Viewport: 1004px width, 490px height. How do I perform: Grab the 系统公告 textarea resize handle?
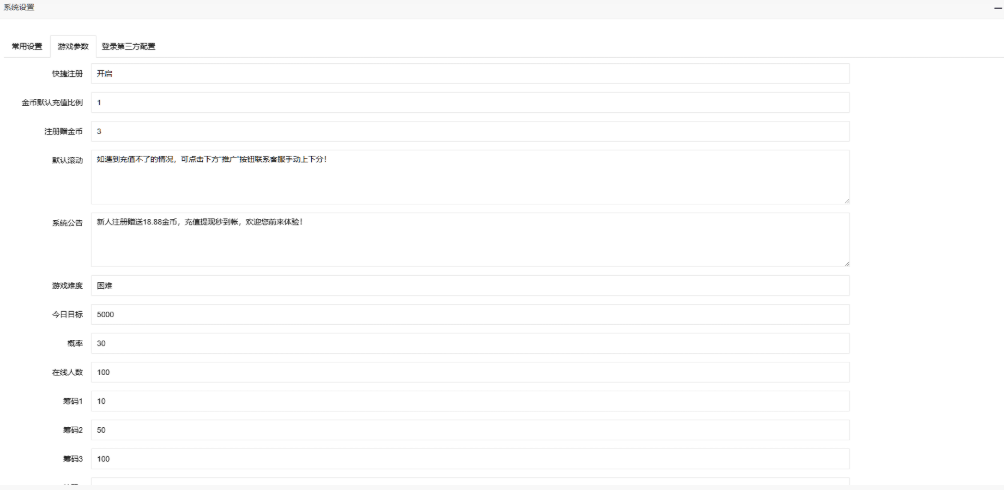pos(846,263)
